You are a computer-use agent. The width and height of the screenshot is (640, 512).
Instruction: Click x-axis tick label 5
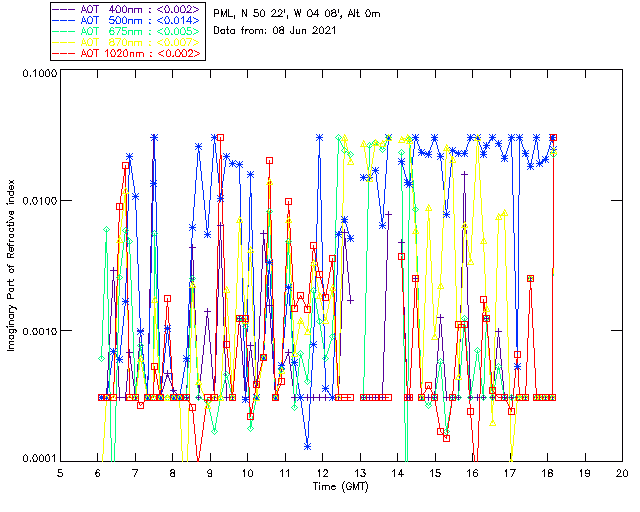60,473
